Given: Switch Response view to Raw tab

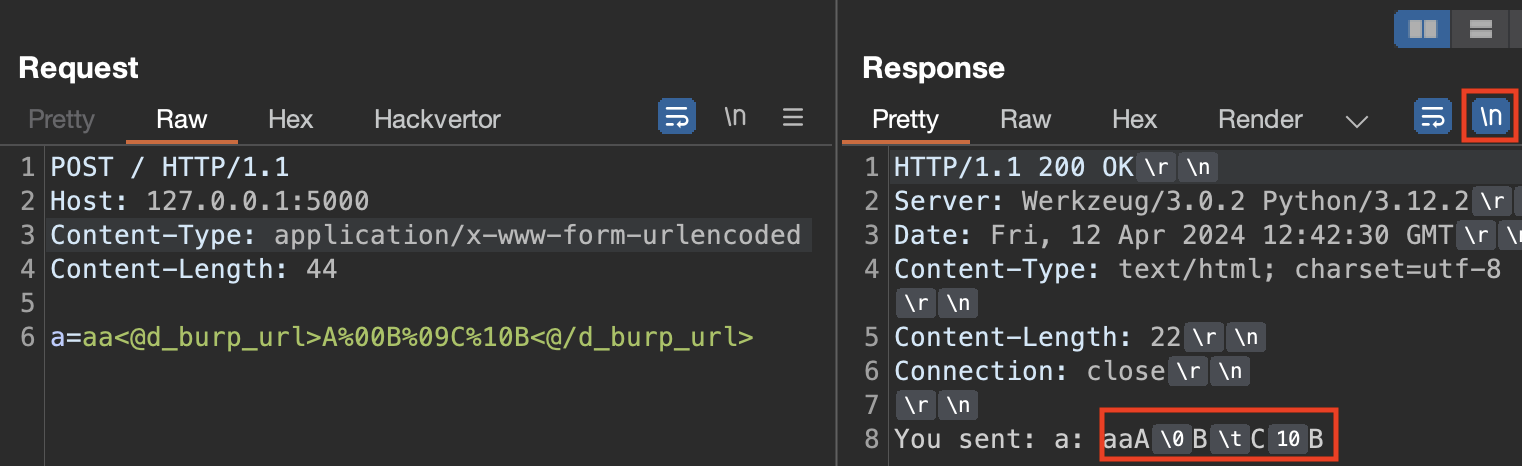Looking at the screenshot, I should click(1026, 120).
